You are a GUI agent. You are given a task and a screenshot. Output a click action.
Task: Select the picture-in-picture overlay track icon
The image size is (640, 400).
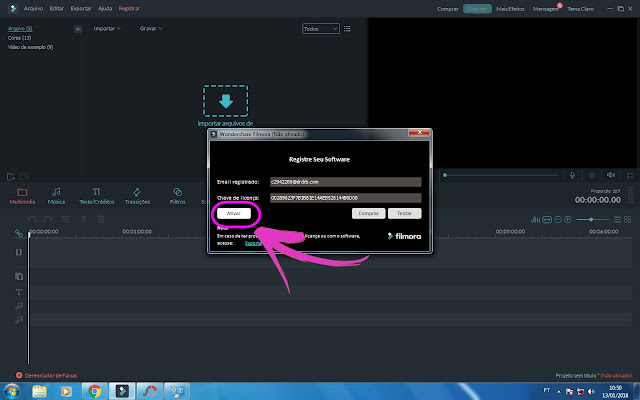tap(19, 276)
